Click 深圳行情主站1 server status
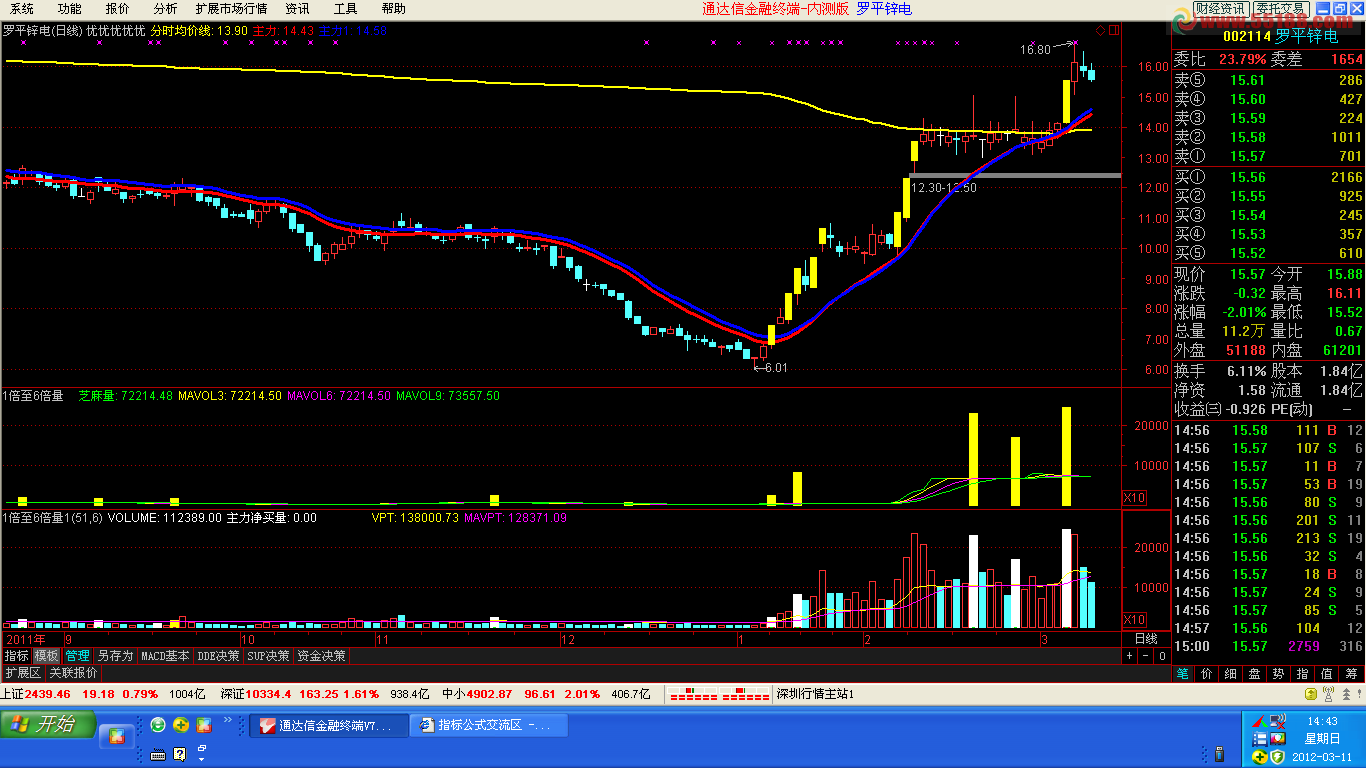 coord(816,694)
